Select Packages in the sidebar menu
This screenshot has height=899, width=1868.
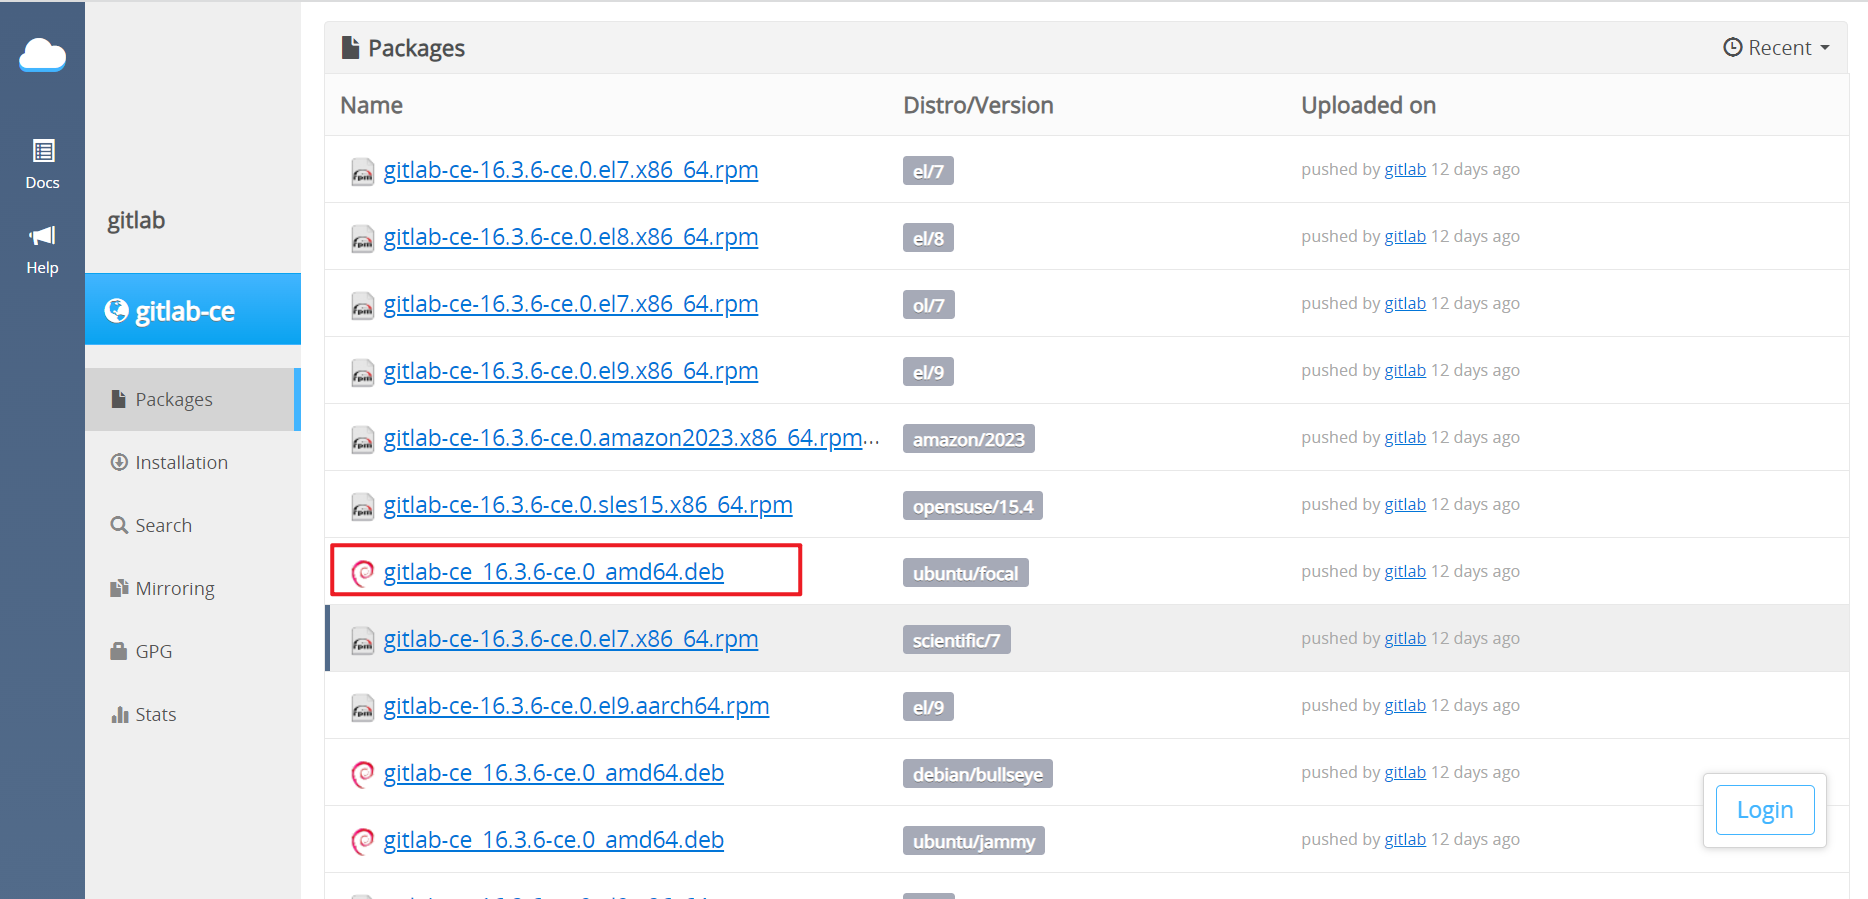(x=191, y=399)
